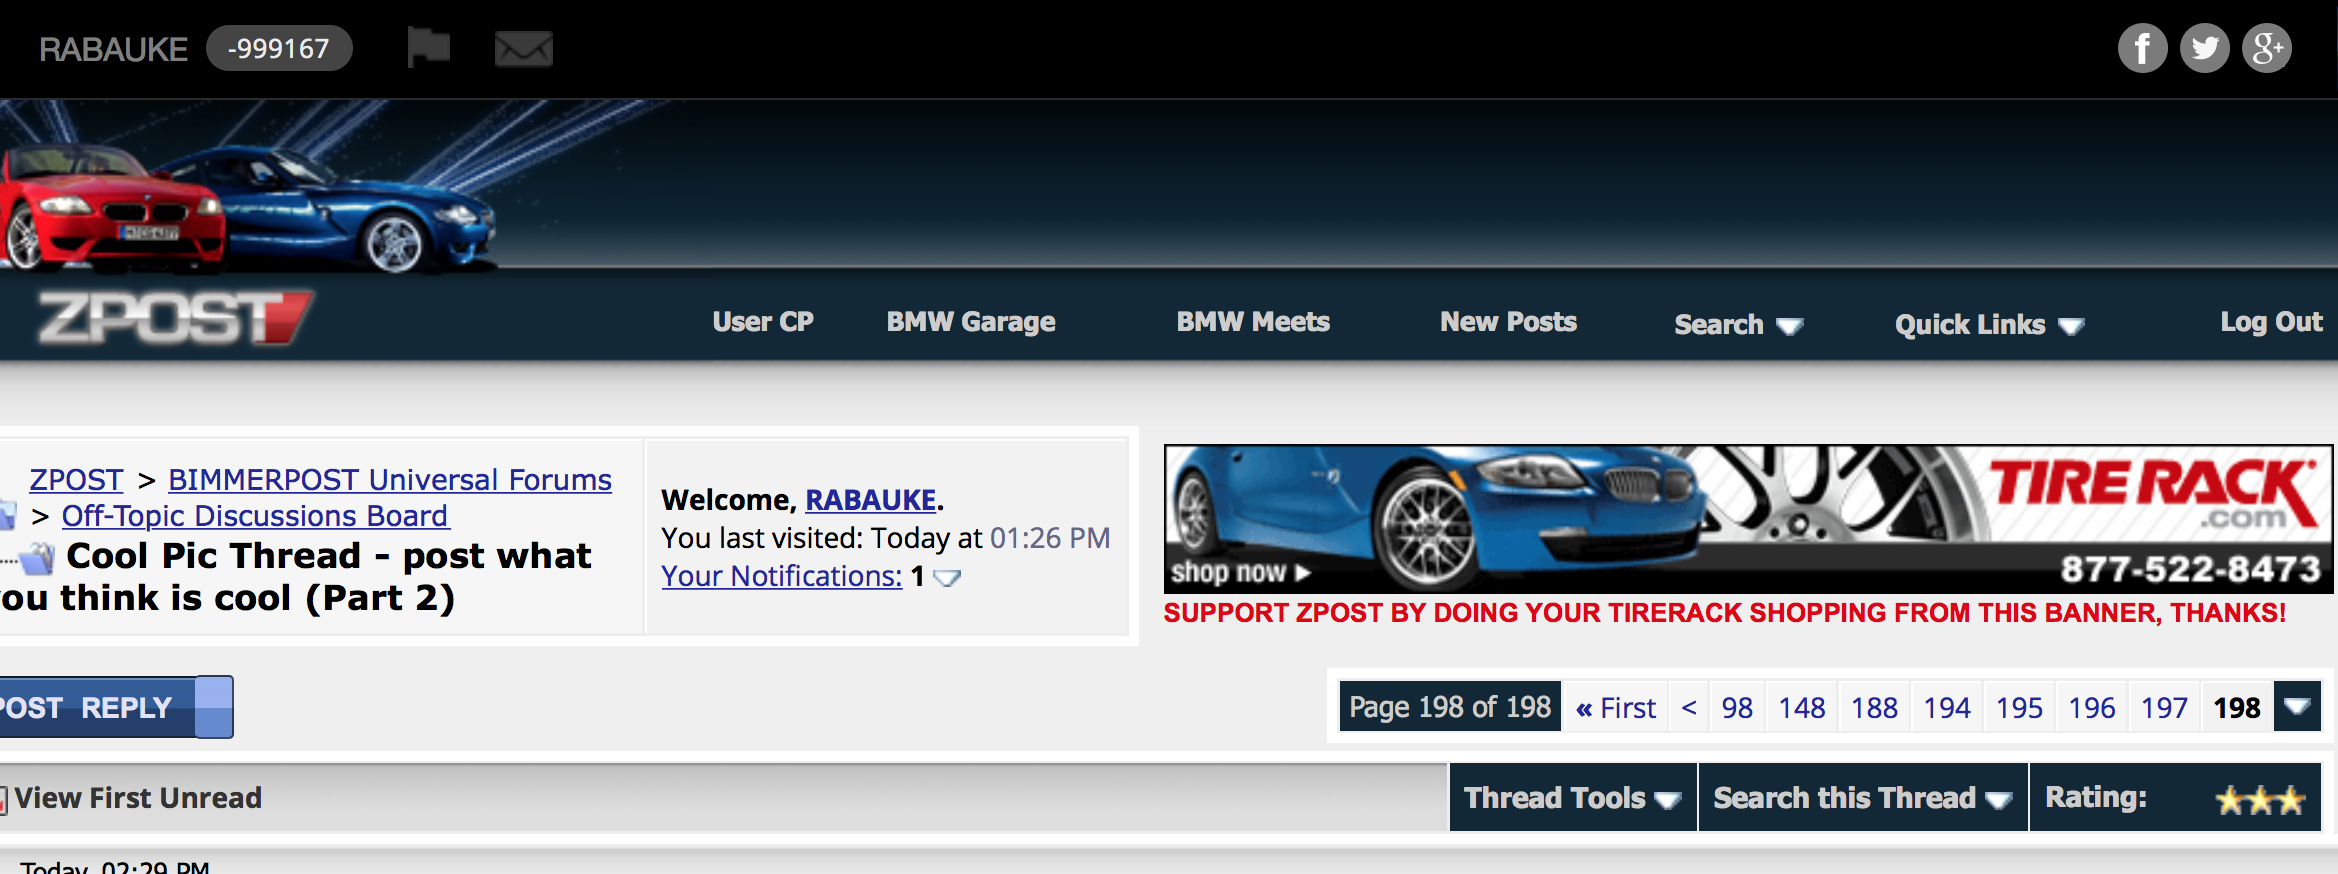Go to page 197
The width and height of the screenshot is (2338, 874).
(2164, 707)
